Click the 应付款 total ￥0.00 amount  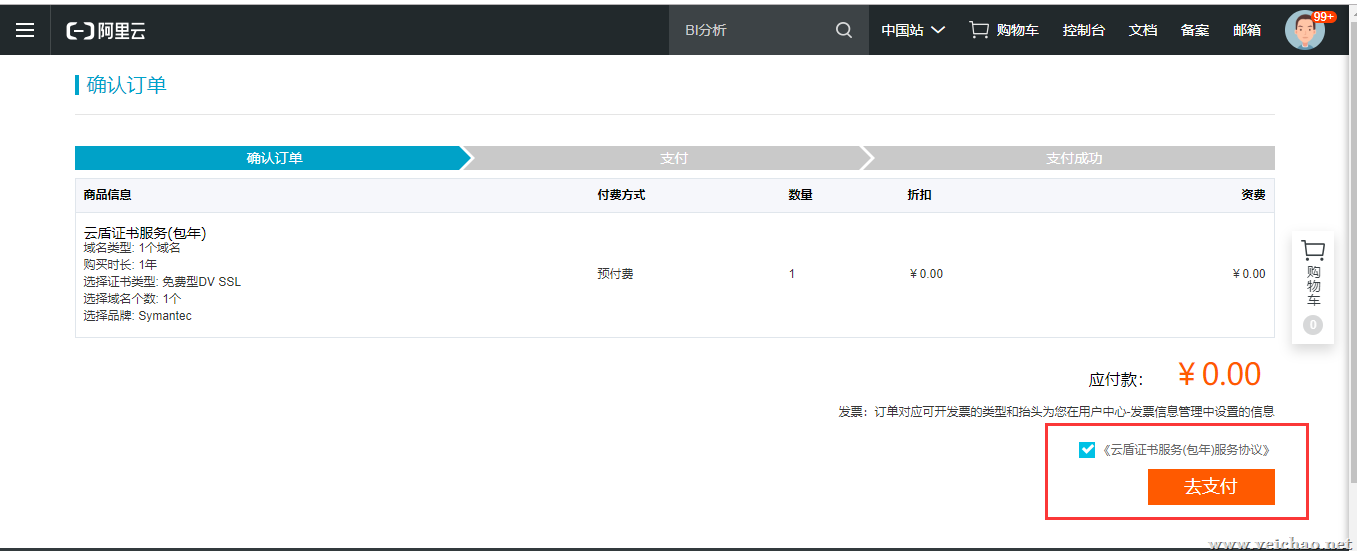click(1219, 375)
